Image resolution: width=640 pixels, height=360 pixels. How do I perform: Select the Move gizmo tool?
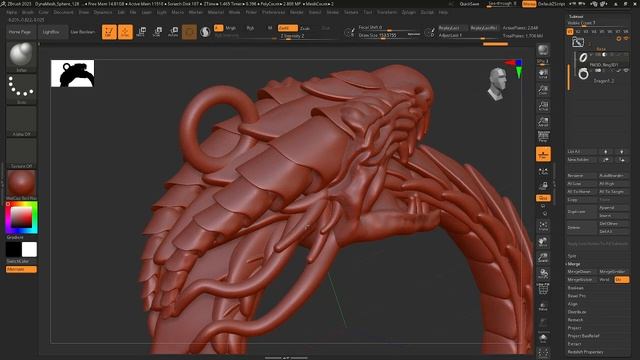(x=141, y=32)
